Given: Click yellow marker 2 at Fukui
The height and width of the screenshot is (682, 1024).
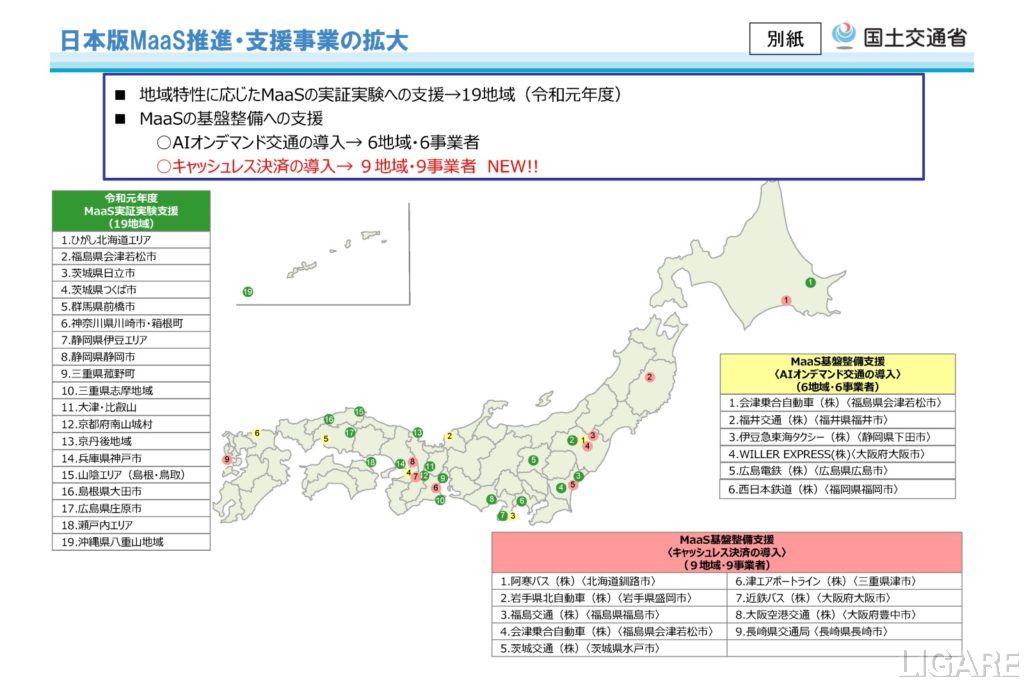Looking at the screenshot, I should [x=450, y=436].
